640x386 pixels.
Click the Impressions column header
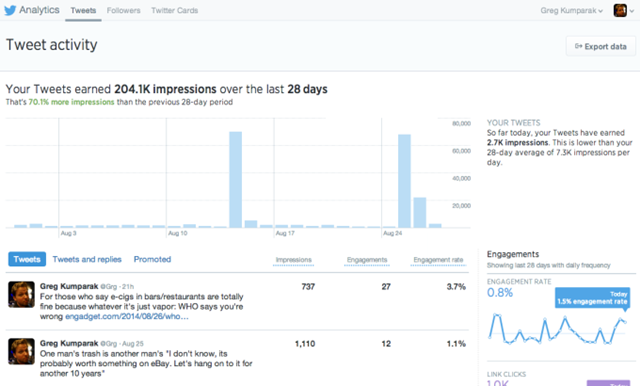tap(293, 260)
